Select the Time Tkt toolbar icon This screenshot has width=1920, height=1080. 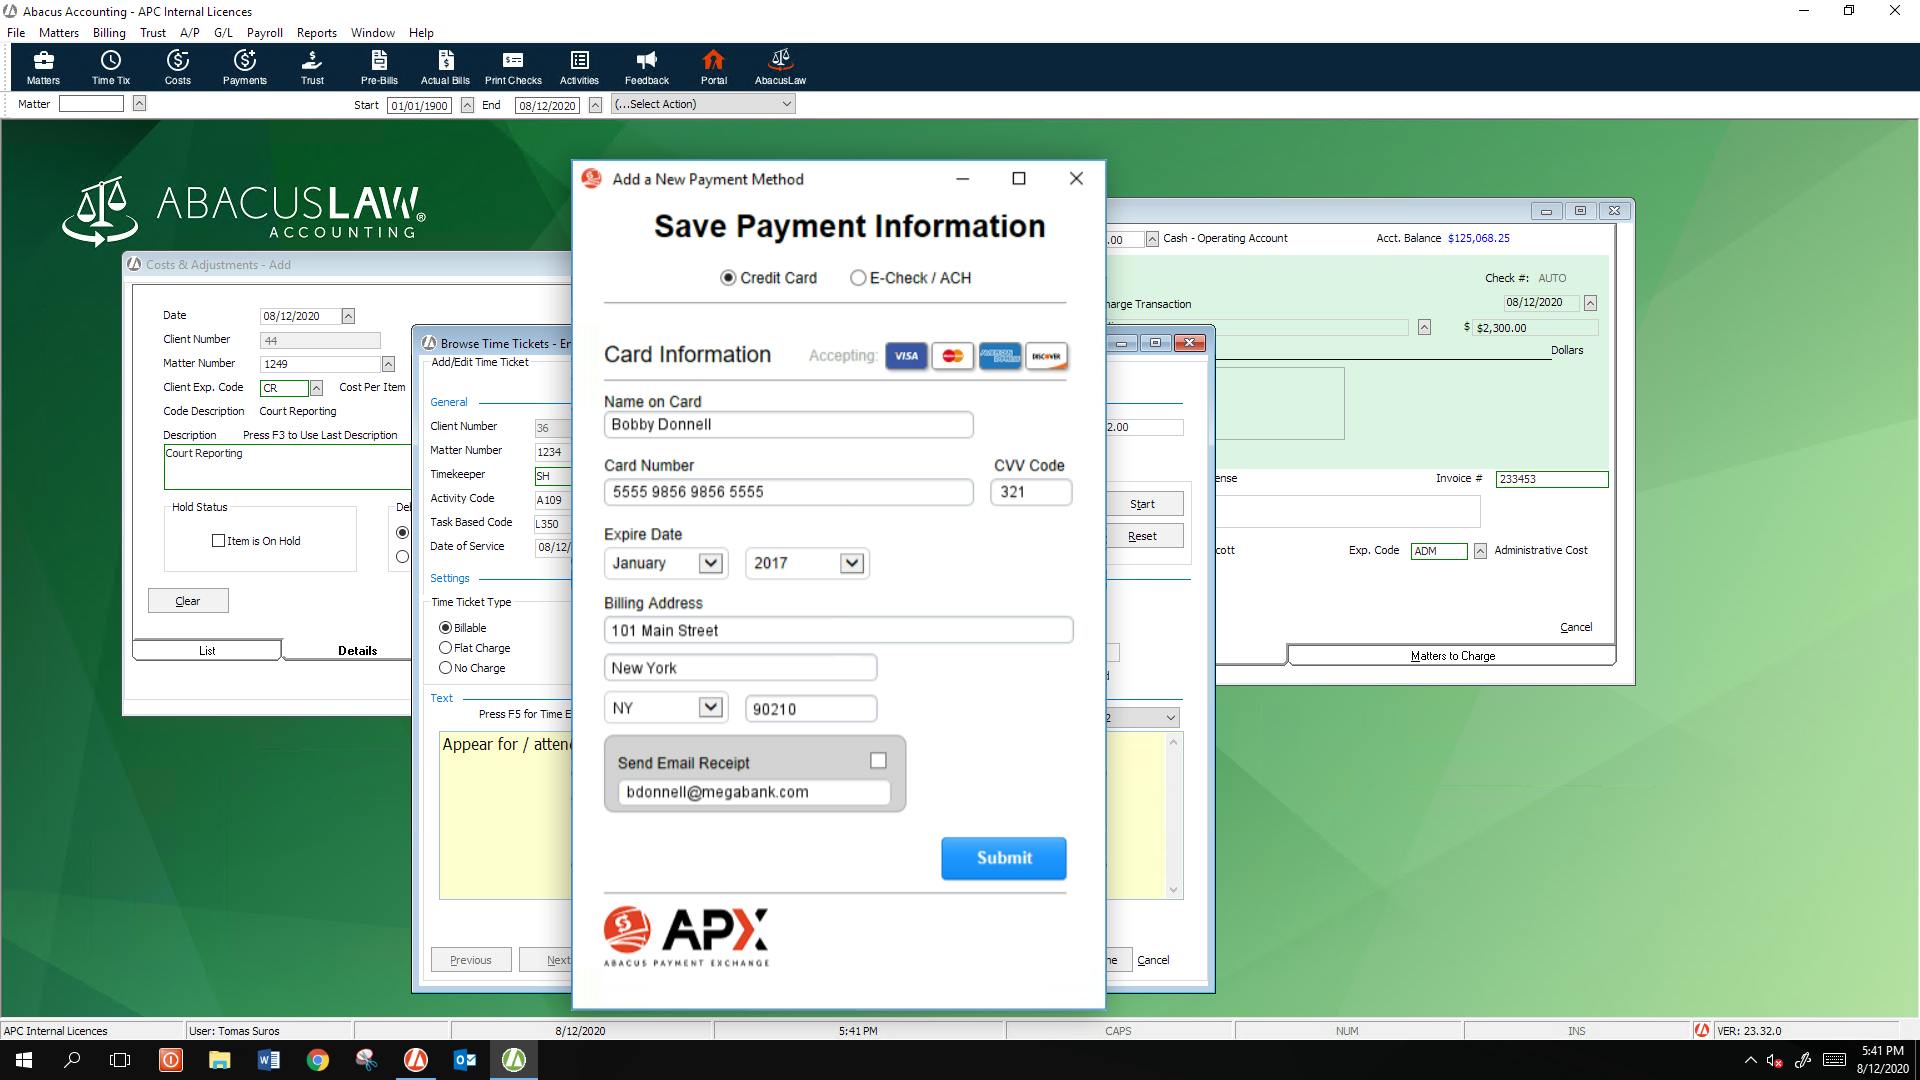click(110, 66)
